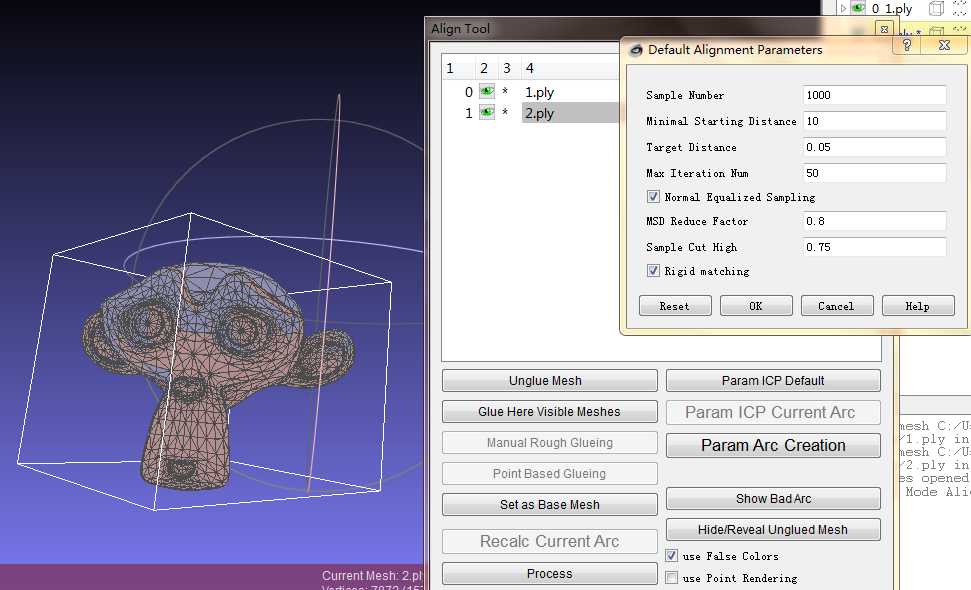Click Hide/Reveal Unglued Mesh button

pos(773,529)
